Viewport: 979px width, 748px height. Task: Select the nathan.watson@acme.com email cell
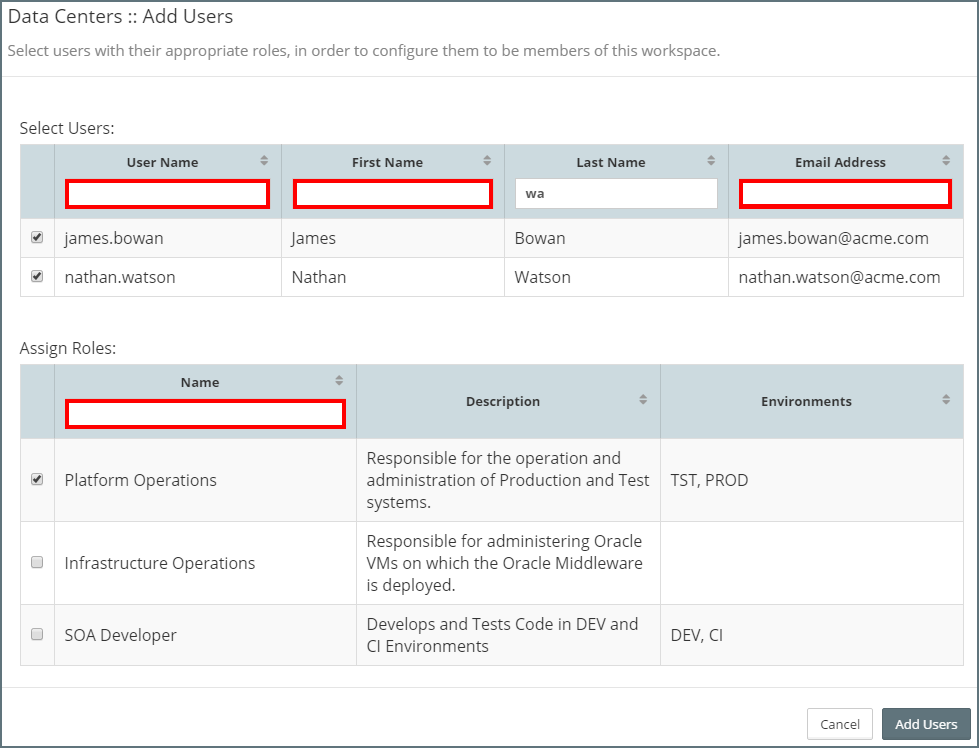[839, 277]
